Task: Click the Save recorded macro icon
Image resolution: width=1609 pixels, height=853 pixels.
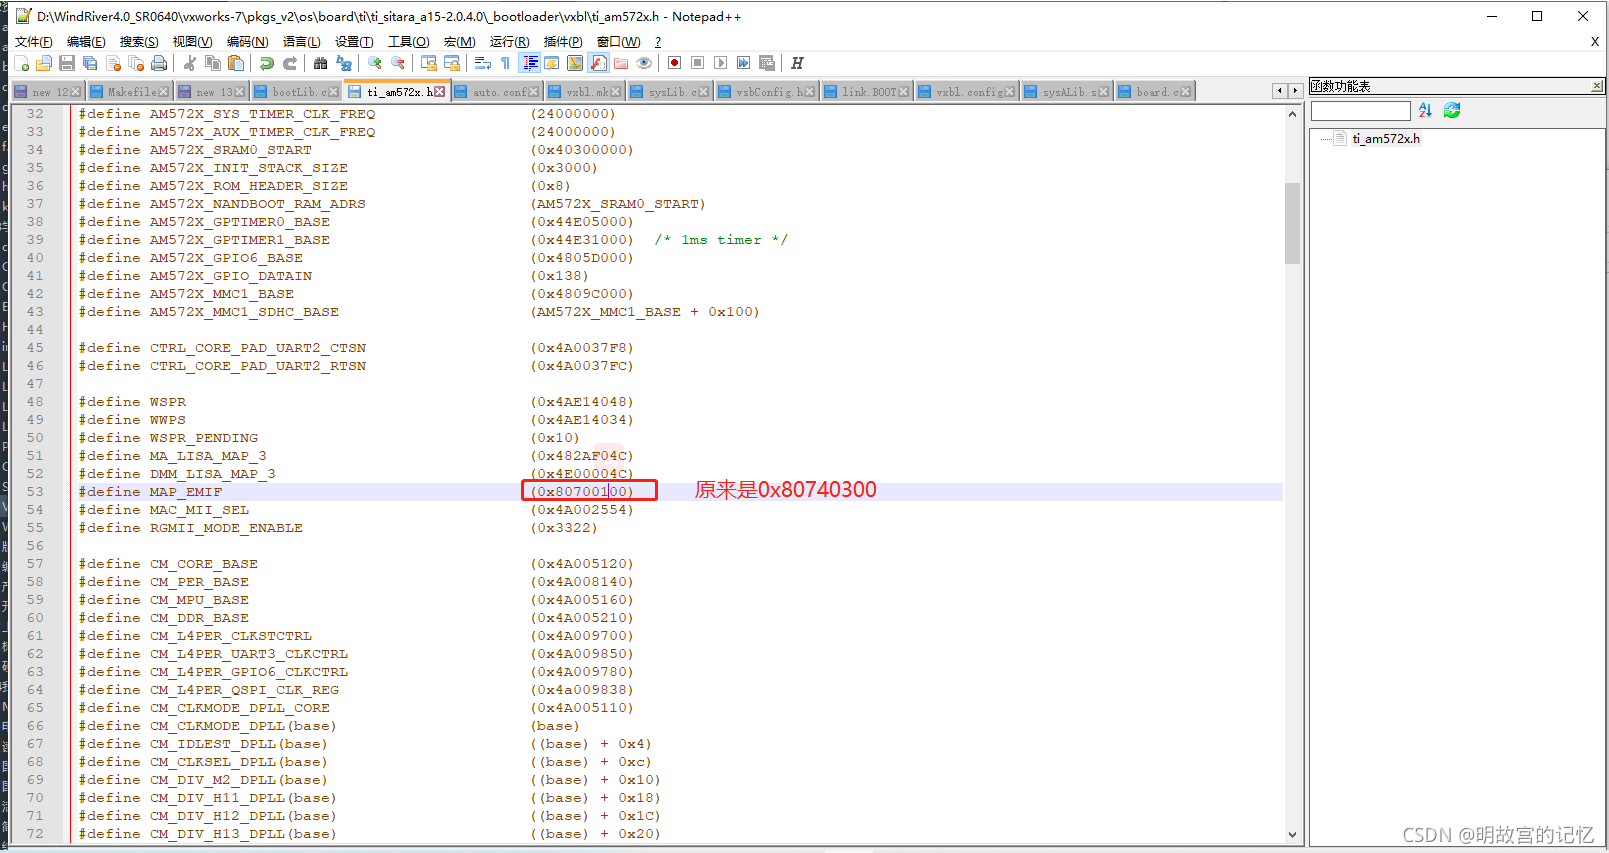Action: pyautogui.click(x=767, y=63)
